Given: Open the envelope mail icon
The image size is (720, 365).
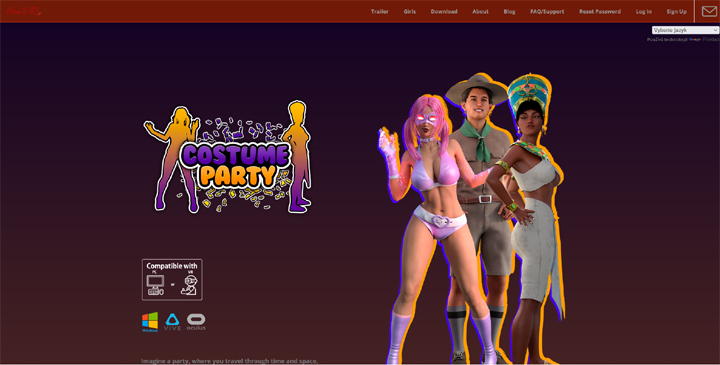Looking at the screenshot, I should (x=709, y=11).
